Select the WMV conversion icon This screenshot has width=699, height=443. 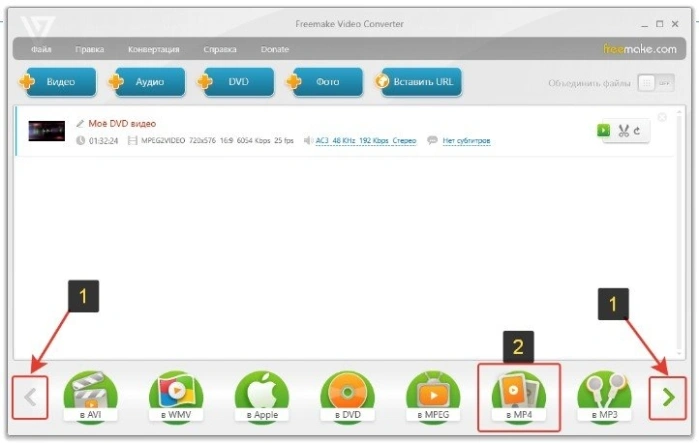(x=176, y=397)
